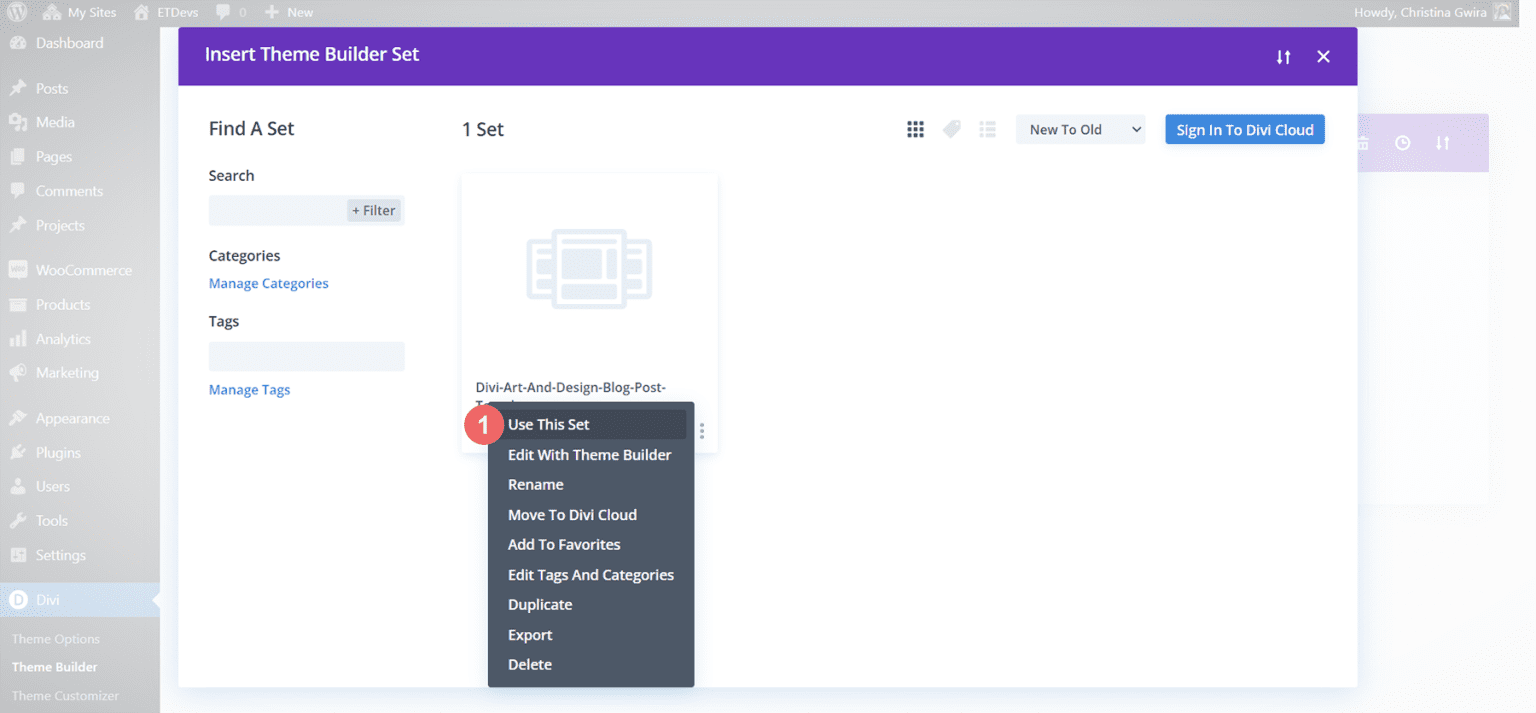The width and height of the screenshot is (1536, 713).
Task: Click inside the Tags input field
Action: [306, 356]
